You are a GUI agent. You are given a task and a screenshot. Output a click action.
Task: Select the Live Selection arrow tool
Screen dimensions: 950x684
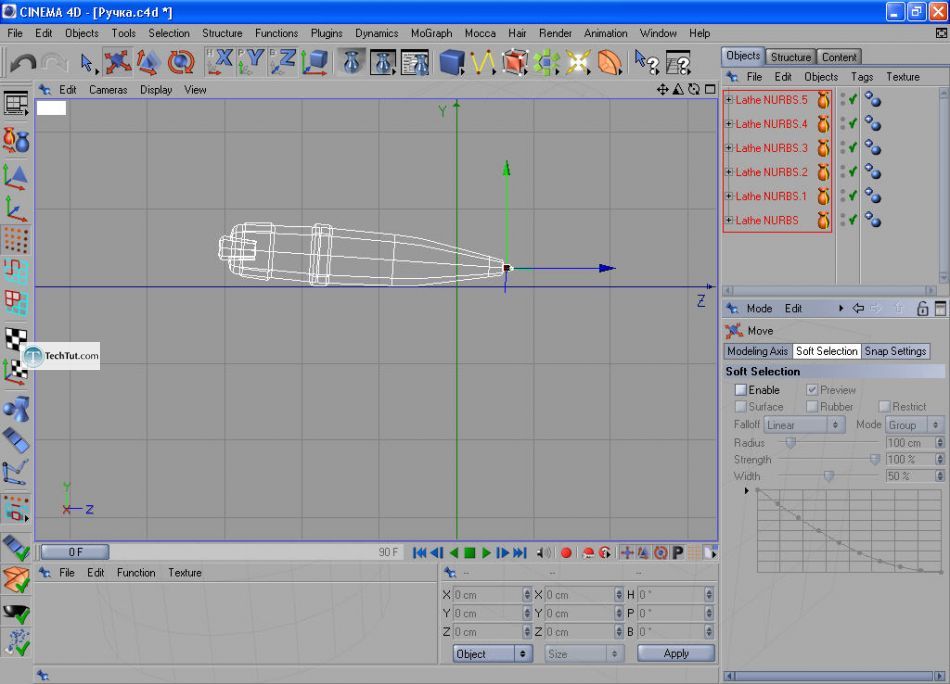point(86,62)
